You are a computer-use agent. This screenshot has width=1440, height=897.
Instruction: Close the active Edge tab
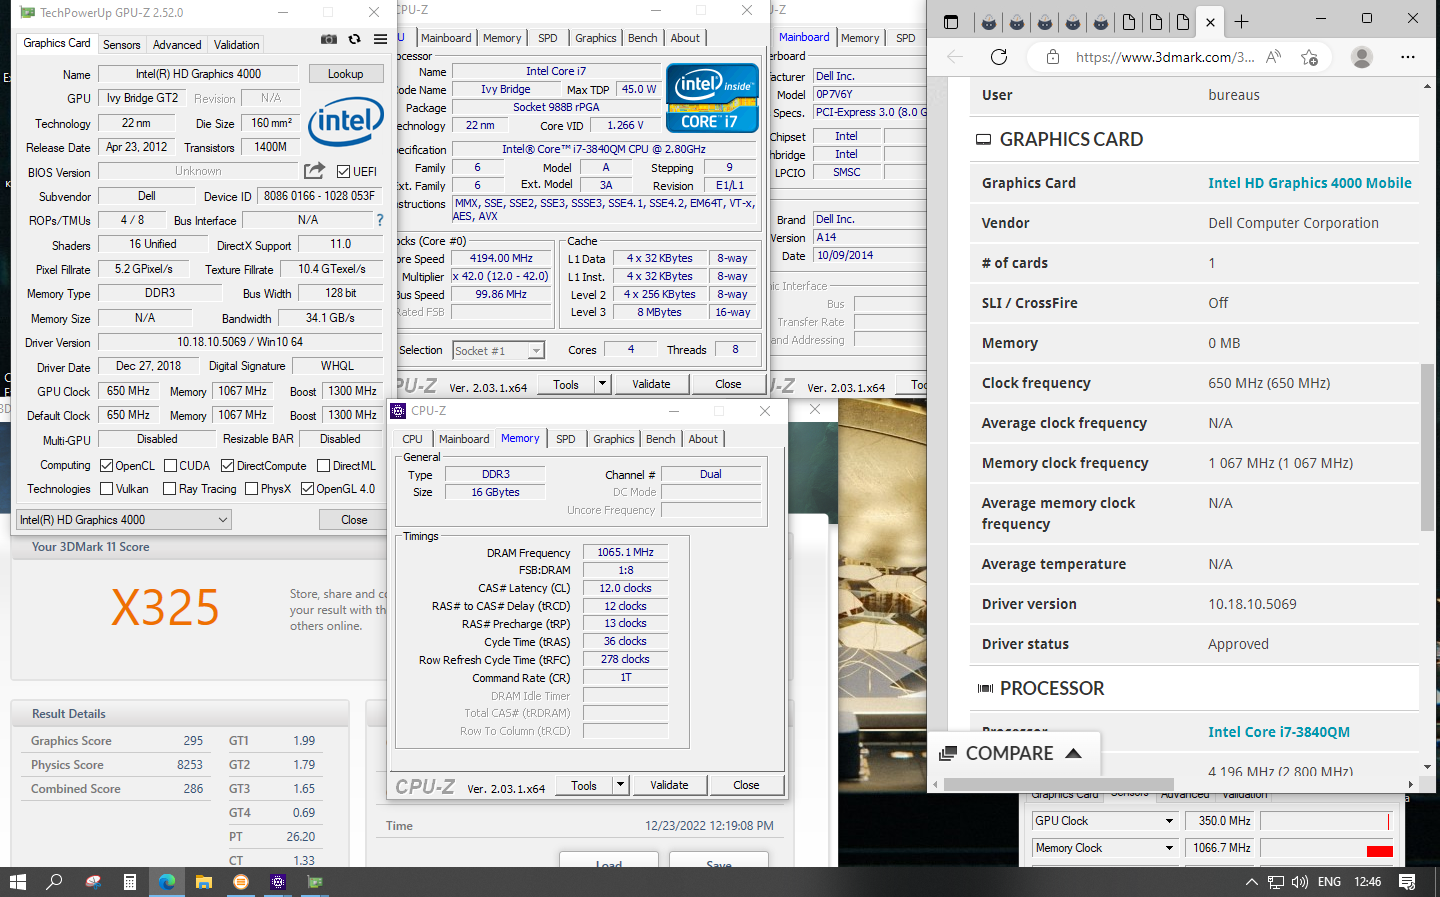coord(1210,21)
